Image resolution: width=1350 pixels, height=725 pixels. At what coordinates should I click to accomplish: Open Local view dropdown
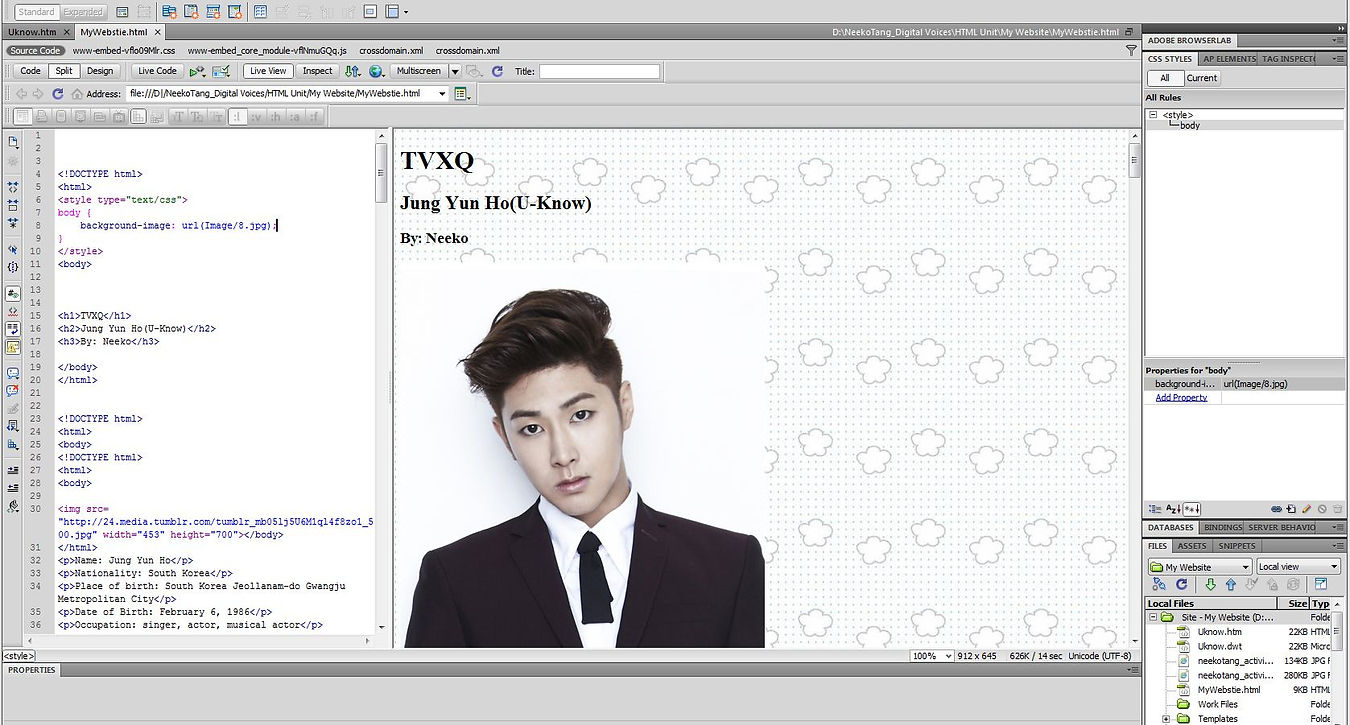(x=1298, y=567)
